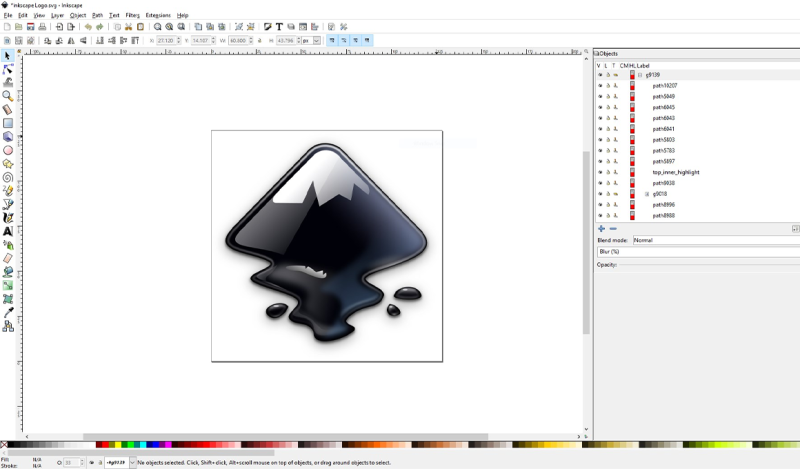The image size is (800, 469).
Task: Select the Paint Bucket tool
Action: point(8,272)
